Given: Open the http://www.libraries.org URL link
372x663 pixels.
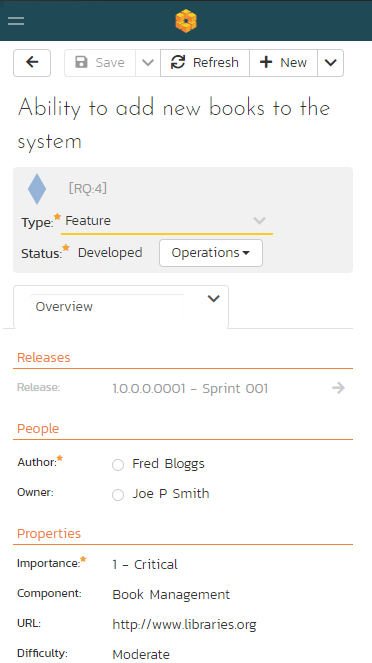Looking at the screenshot, I should pos(184,625).
